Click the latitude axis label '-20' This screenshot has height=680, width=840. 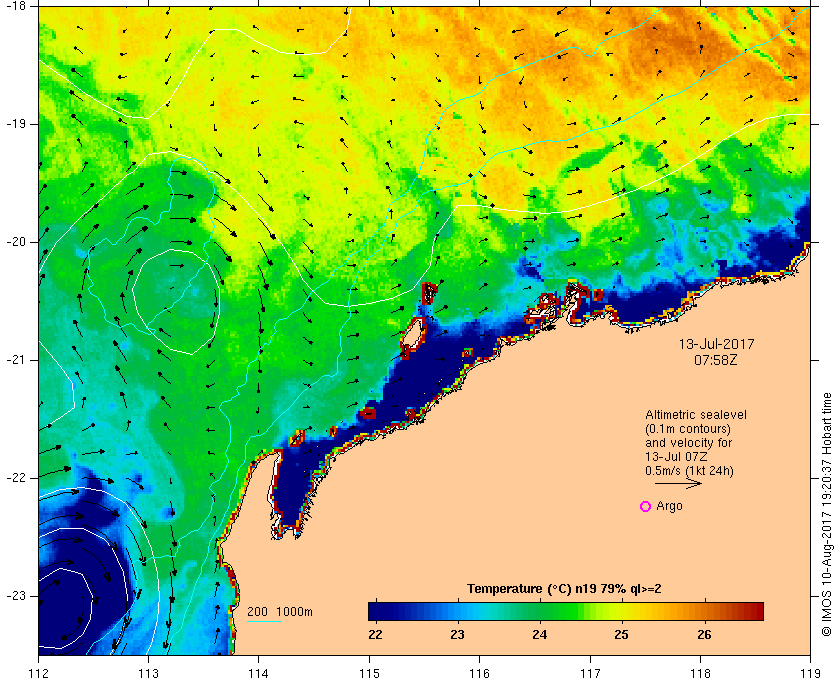pos(16,242)
